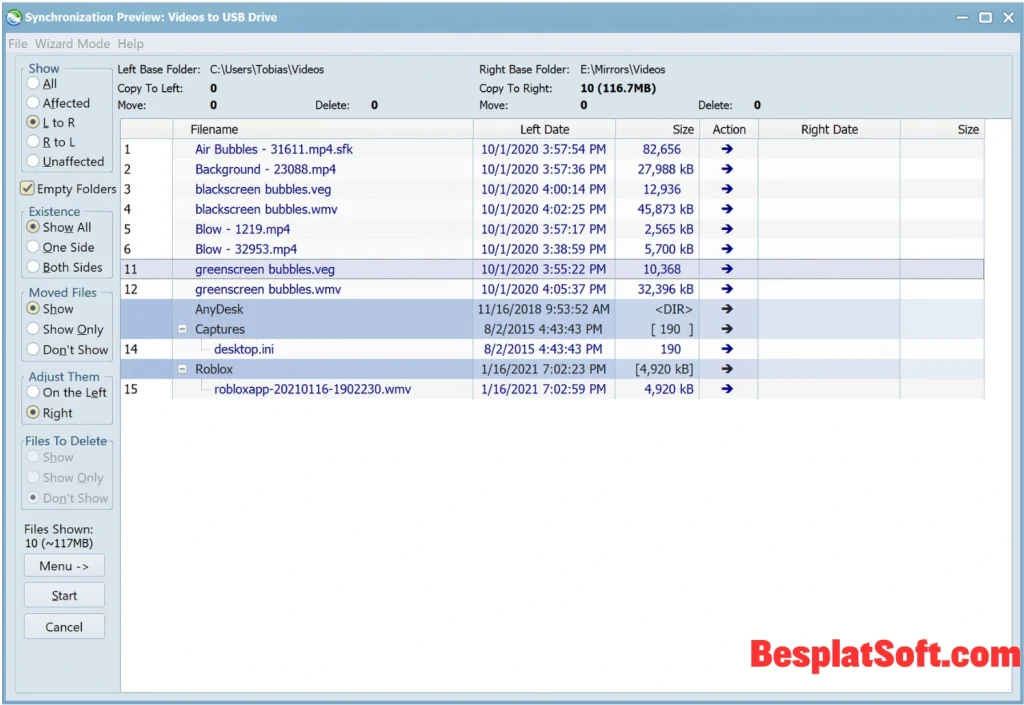The height and width of the screenshot is (705, 1024).
Task: Sort by the Left Date column header
Action: pos(544,129)
